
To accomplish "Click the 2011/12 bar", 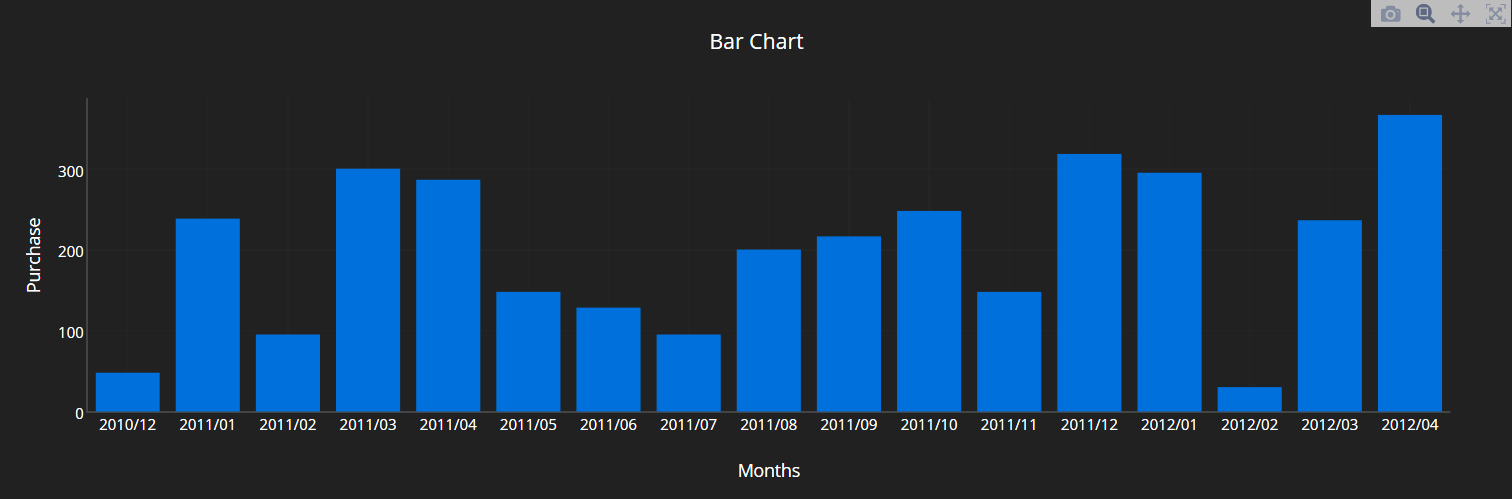I will coord(1089,282).
